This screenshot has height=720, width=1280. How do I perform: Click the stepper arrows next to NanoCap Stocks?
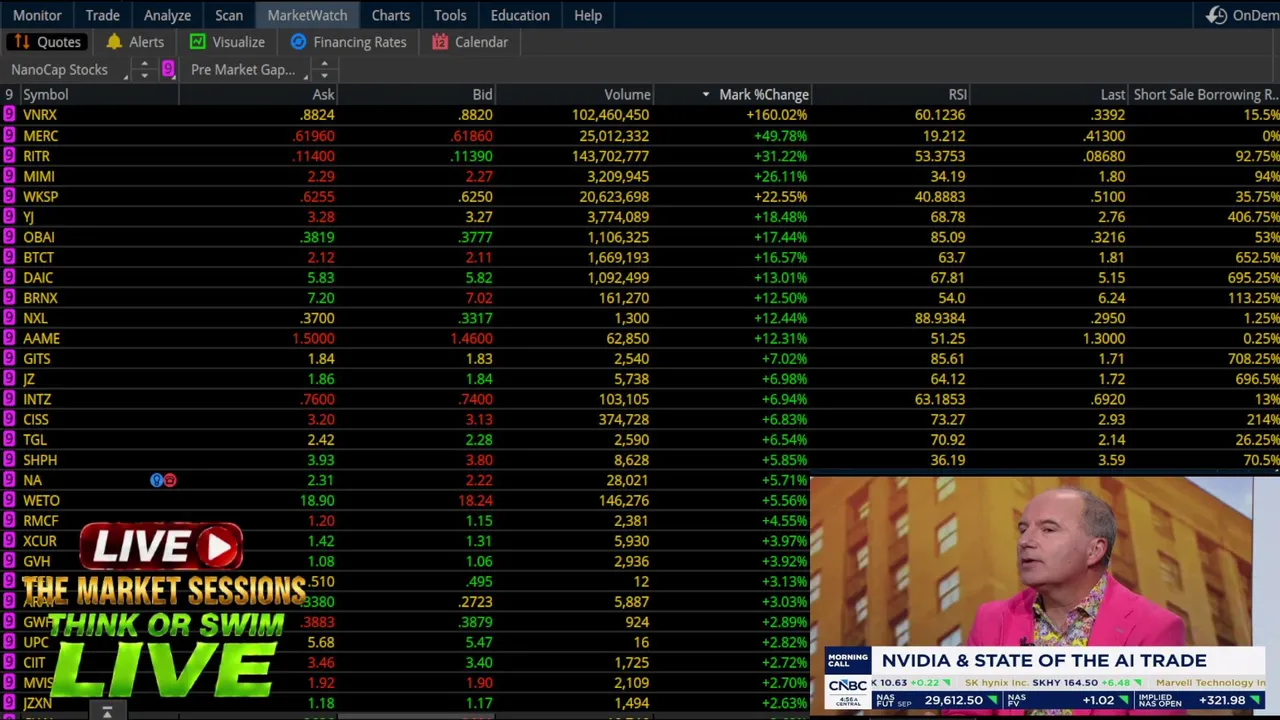pos(144,69)
